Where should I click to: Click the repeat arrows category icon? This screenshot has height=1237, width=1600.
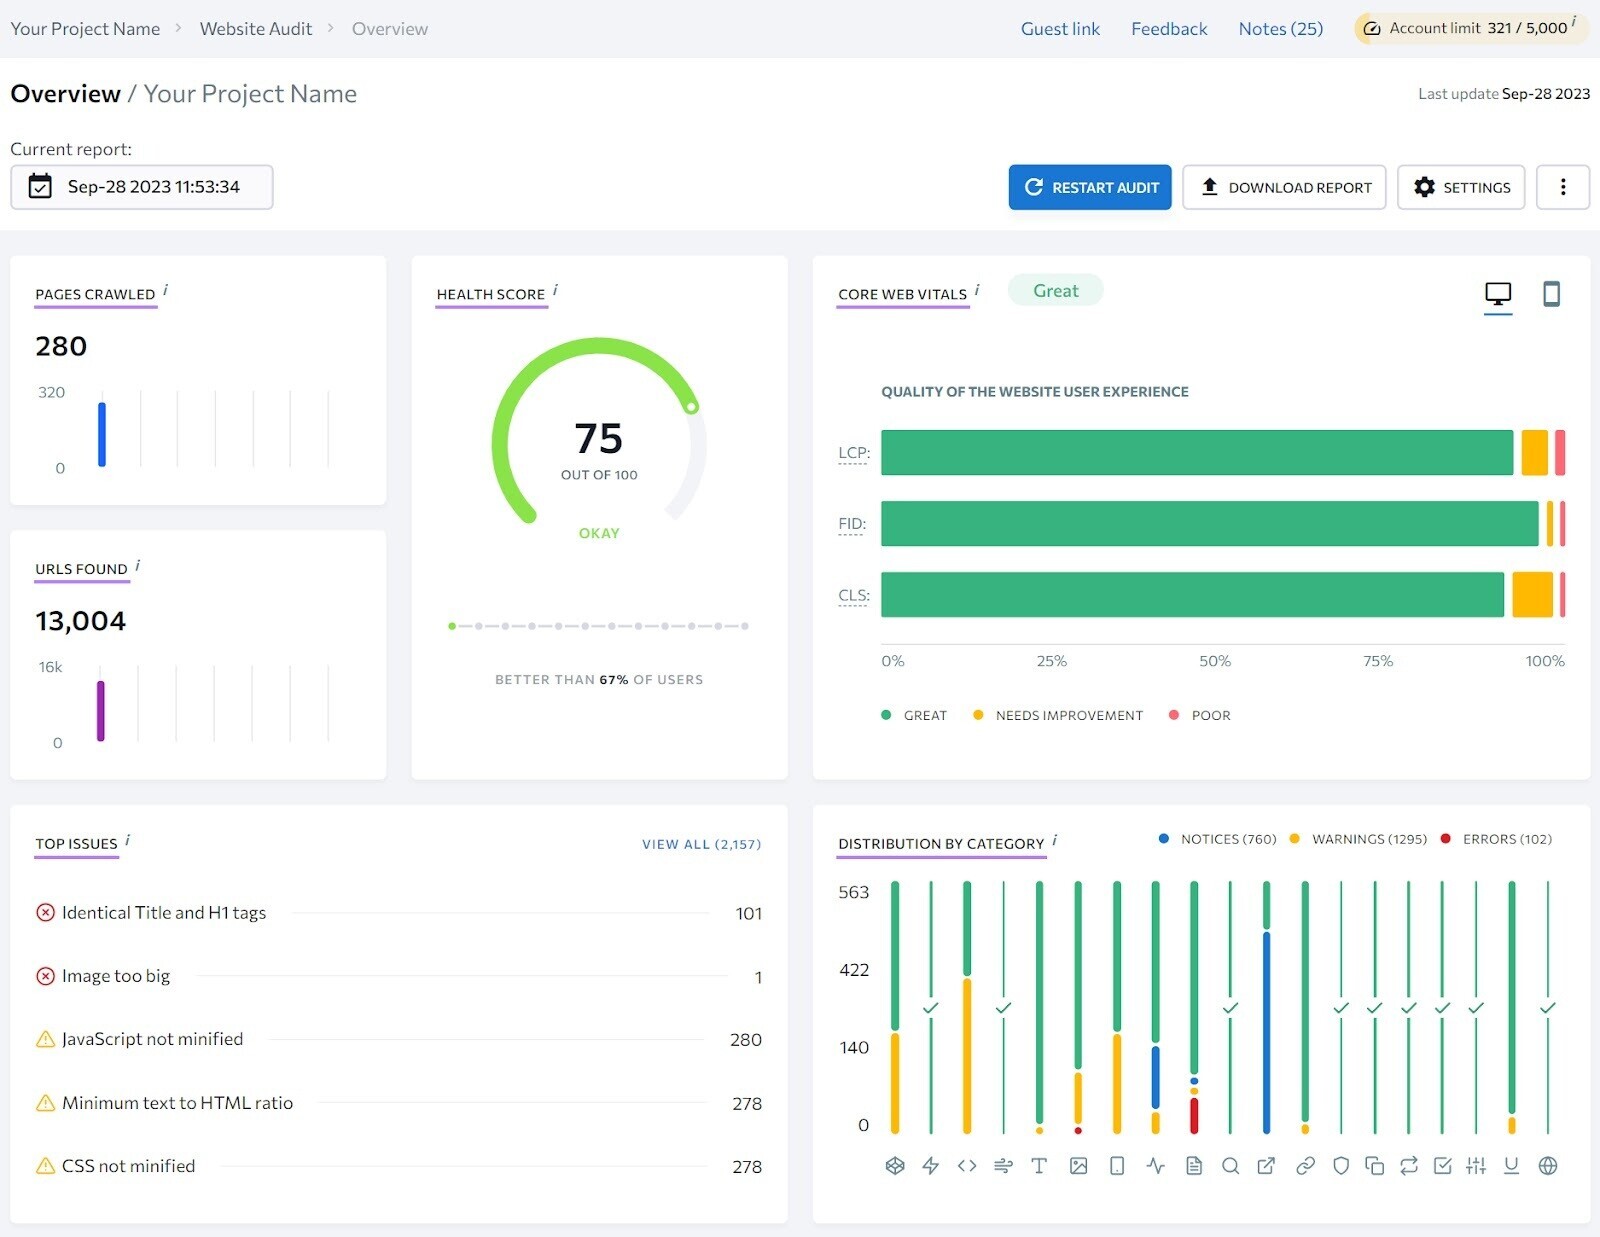[1409, 1165]
